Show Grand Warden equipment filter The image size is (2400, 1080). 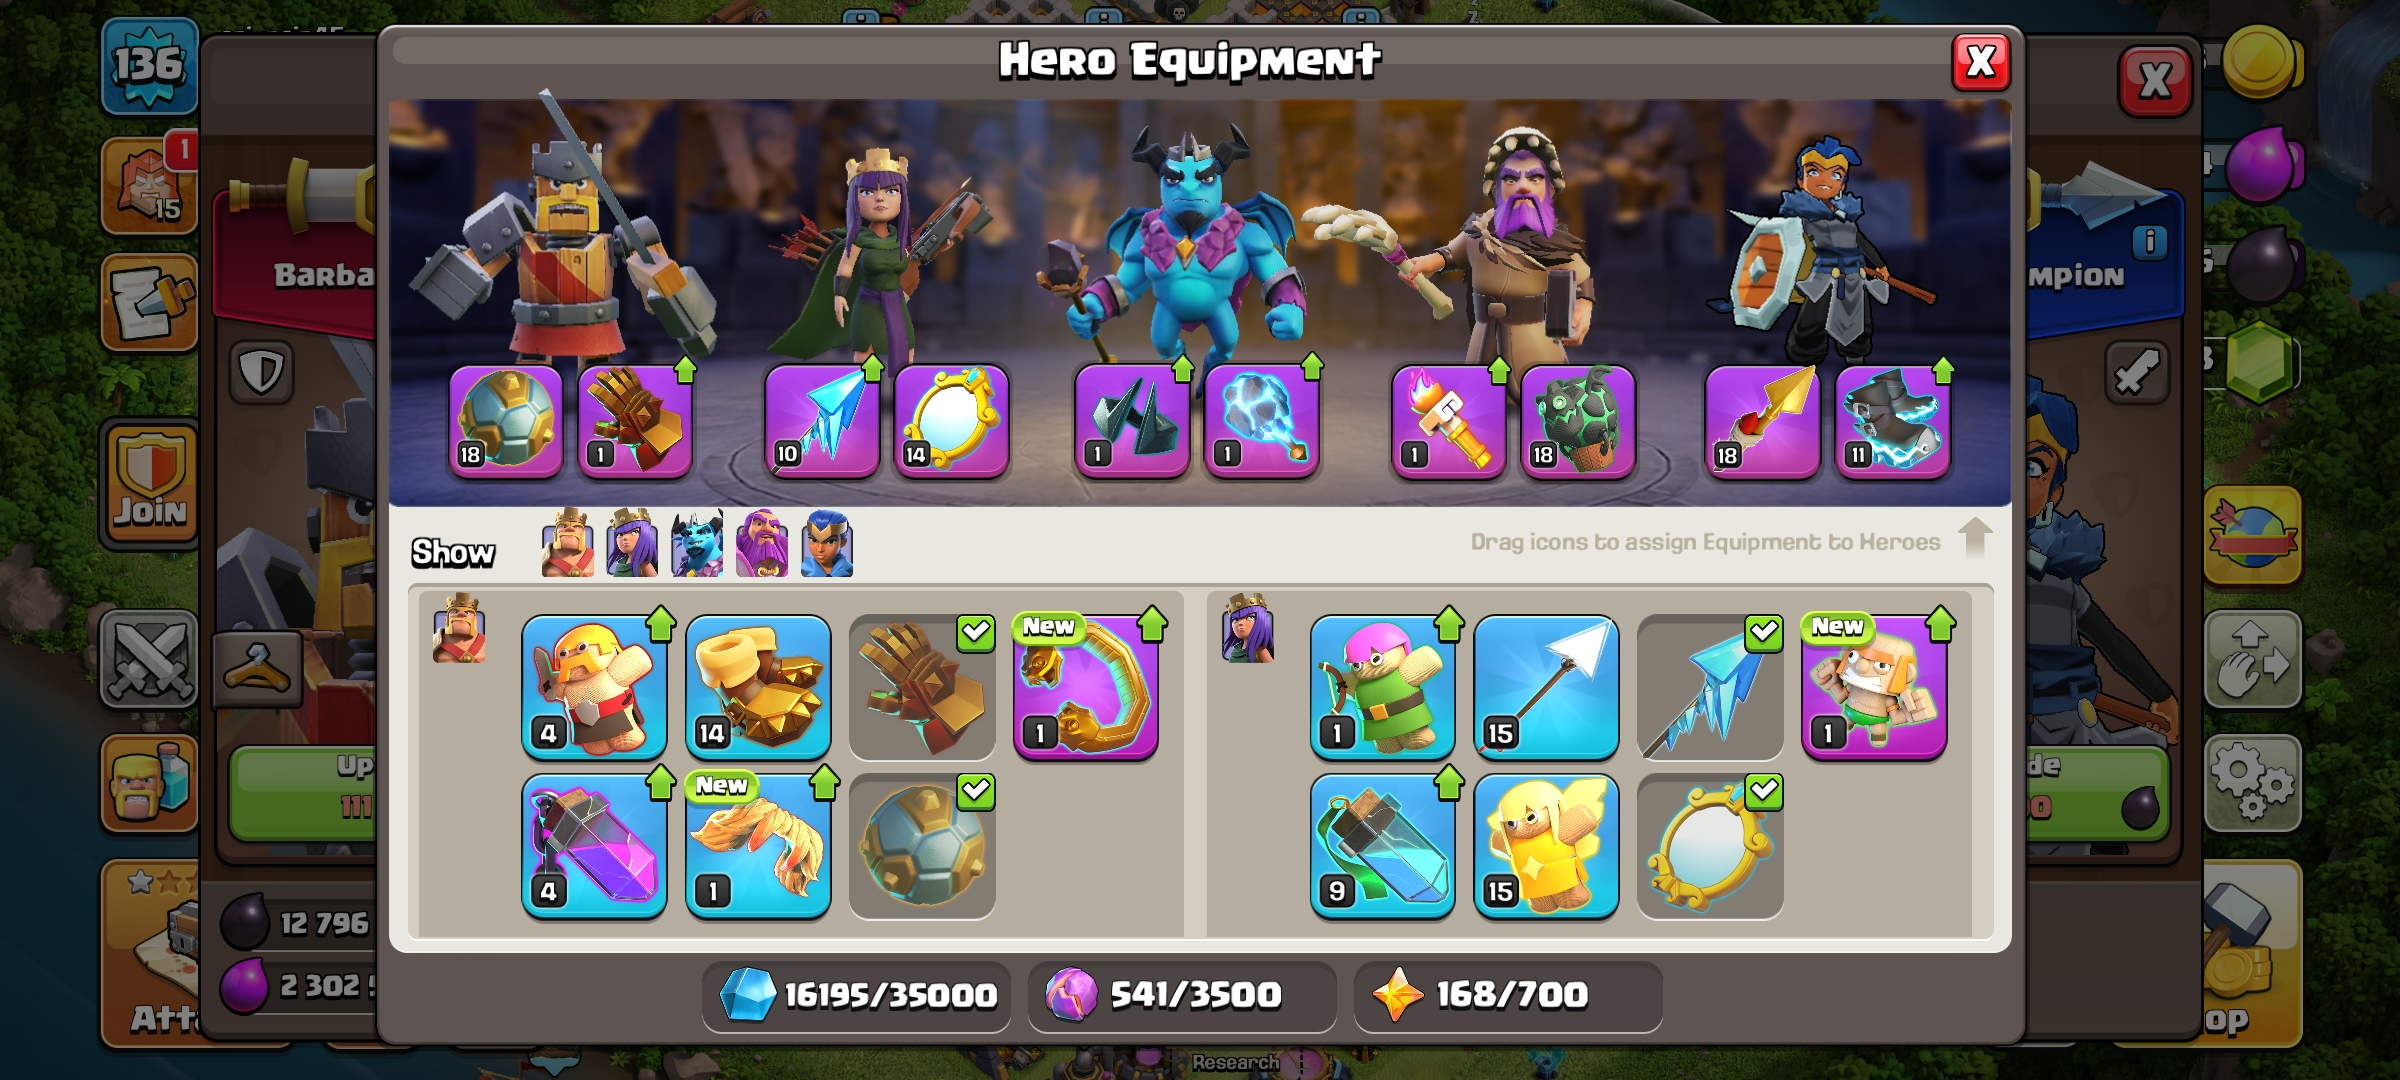click(762, 543)
